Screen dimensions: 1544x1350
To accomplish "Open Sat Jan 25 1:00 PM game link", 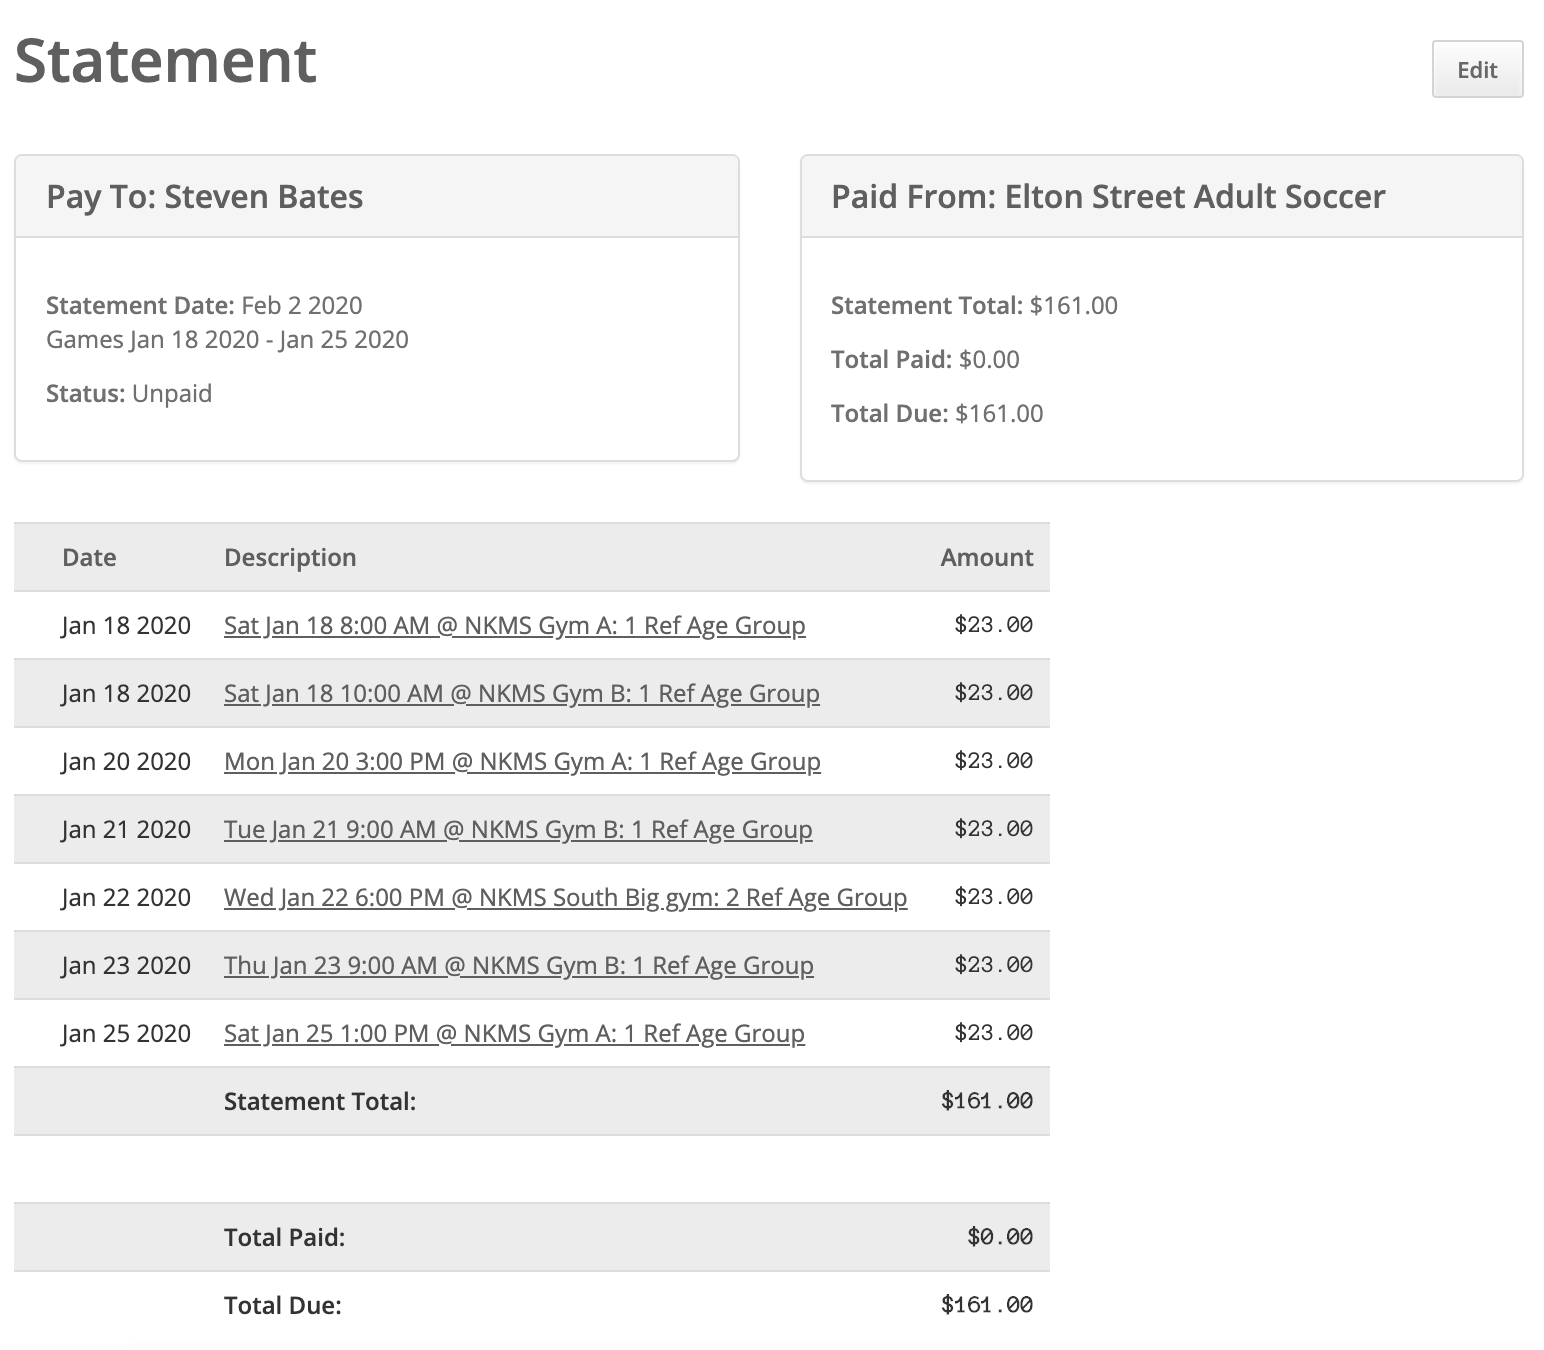I will (x=514, y=1033).
